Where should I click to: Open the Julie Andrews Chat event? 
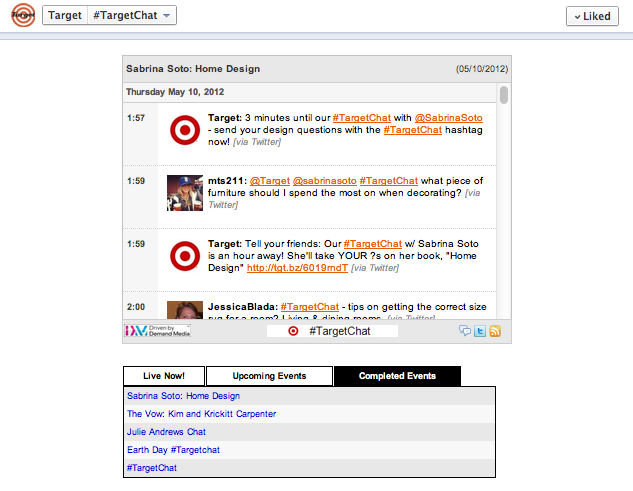(x=166, y=432)
